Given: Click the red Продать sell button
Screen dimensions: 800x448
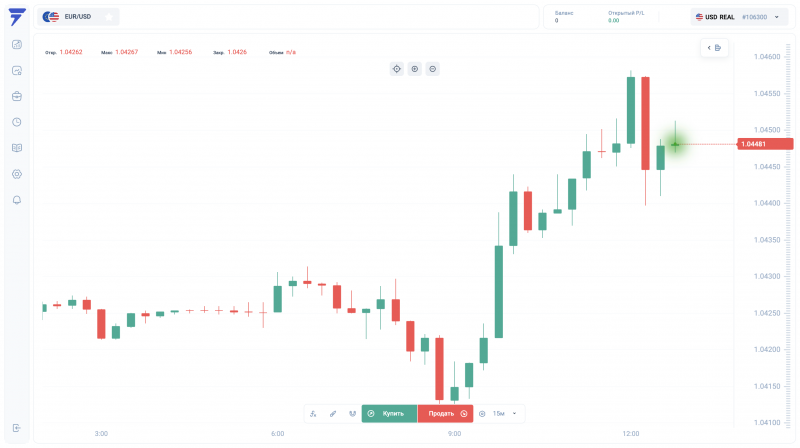Looking at the screenshot, I should tap(445, 414).
